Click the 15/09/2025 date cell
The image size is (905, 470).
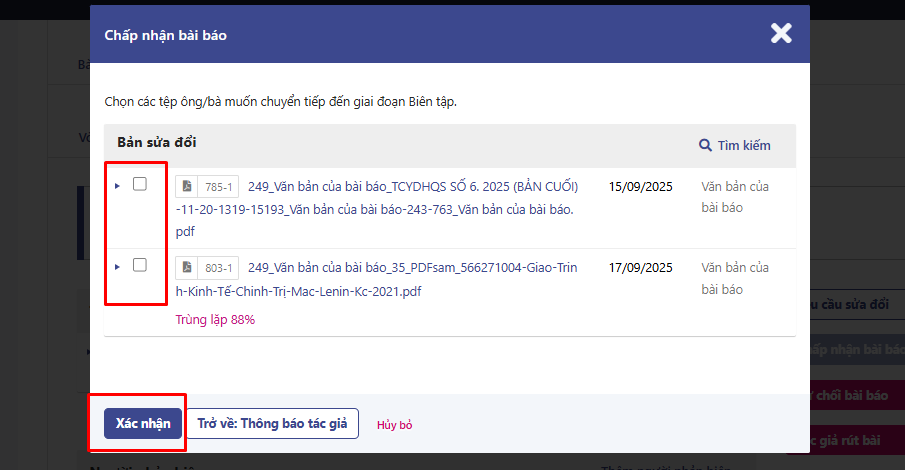click(x=640, y=187)
